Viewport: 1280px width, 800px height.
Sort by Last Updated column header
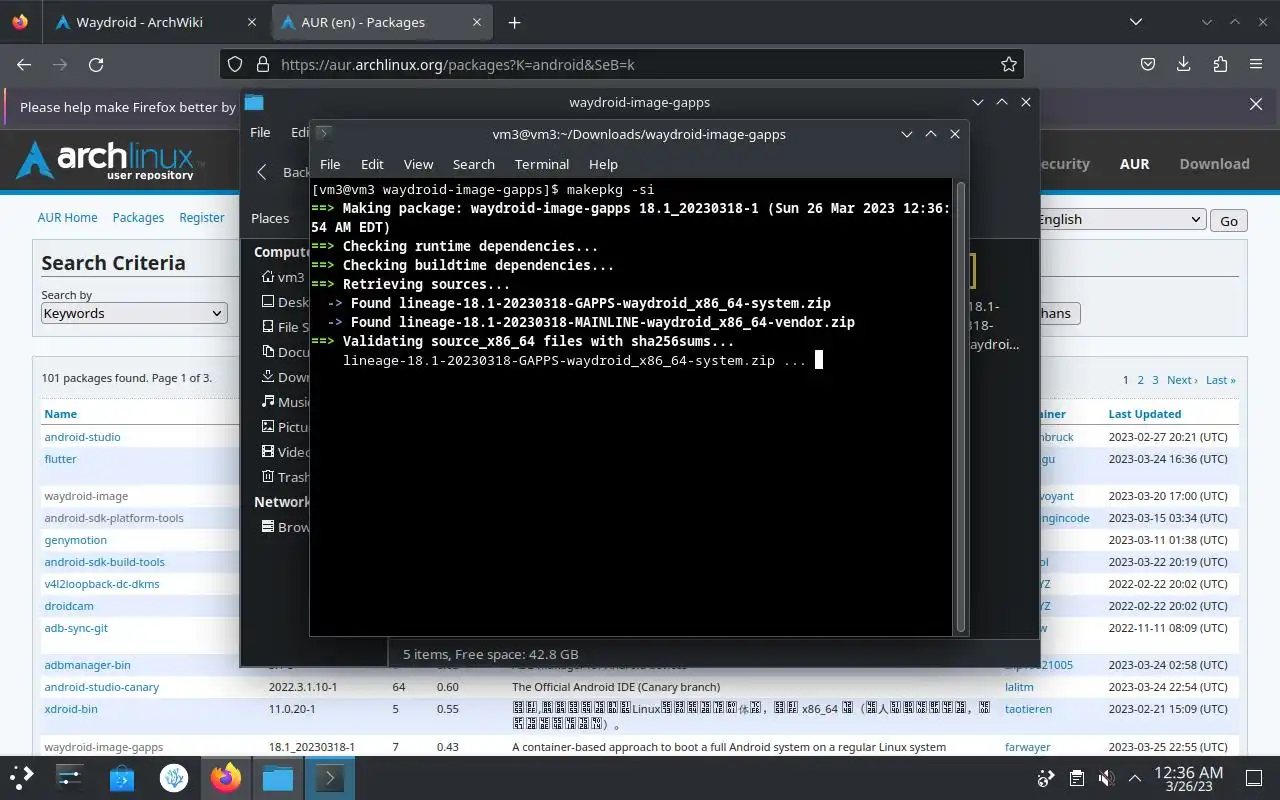1144,414
